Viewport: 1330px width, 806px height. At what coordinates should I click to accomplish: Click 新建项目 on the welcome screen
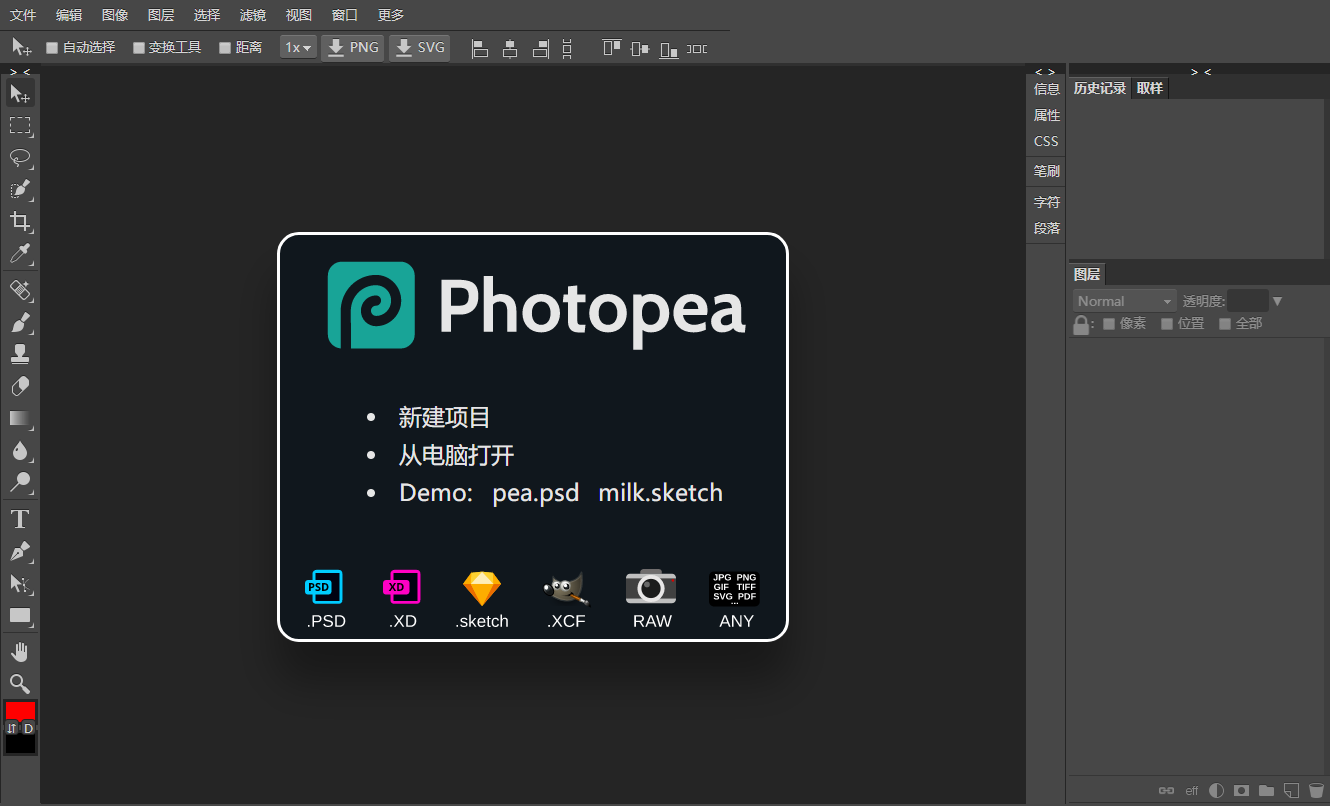[x=444, y=418]
